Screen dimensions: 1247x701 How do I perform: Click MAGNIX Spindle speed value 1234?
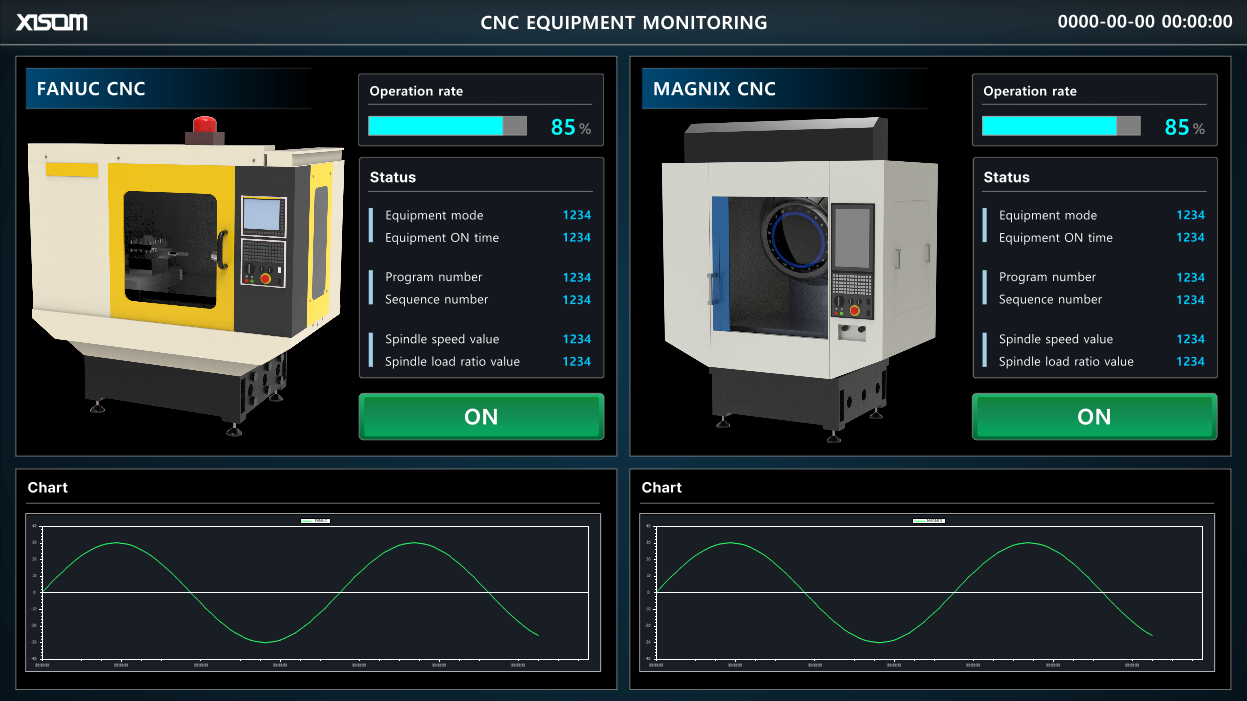click(1190, 339)
